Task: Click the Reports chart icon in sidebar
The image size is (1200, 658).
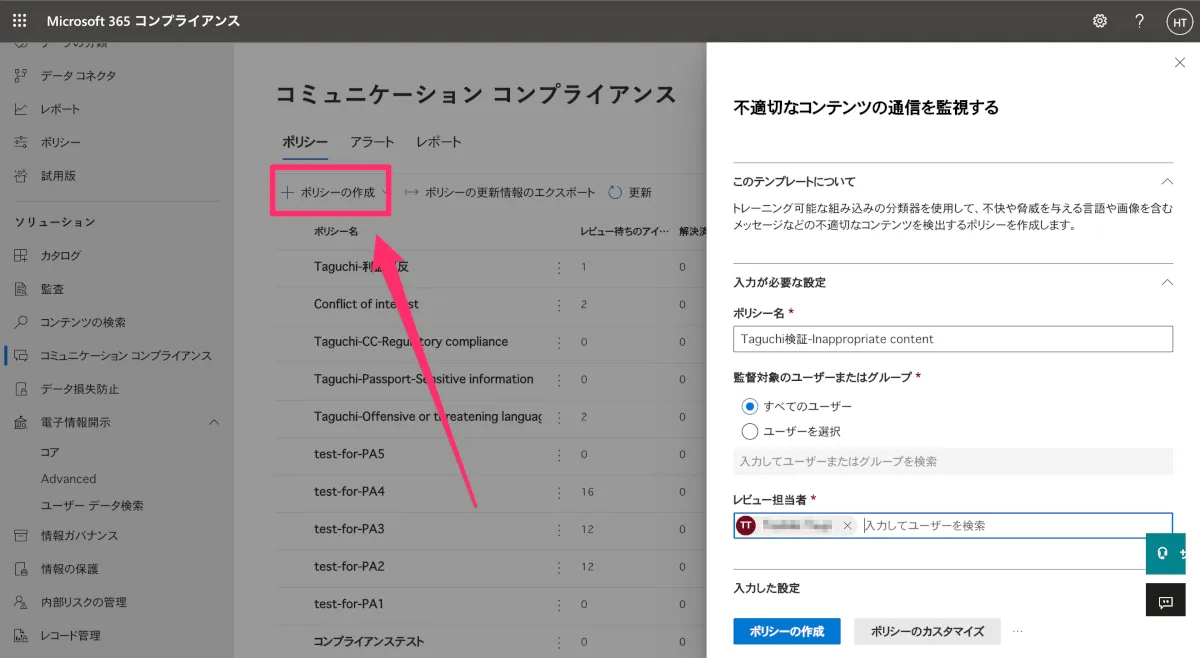Action: pos(21,109)
